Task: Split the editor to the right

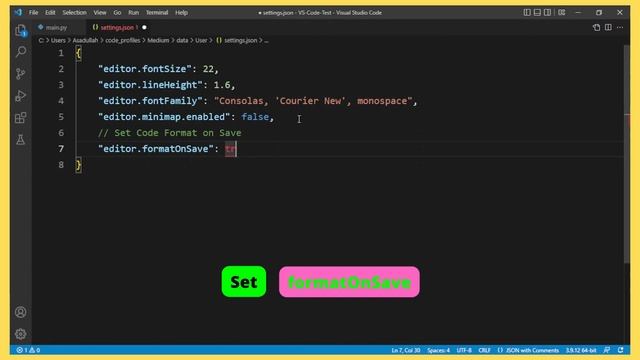Action: (608, 27)
